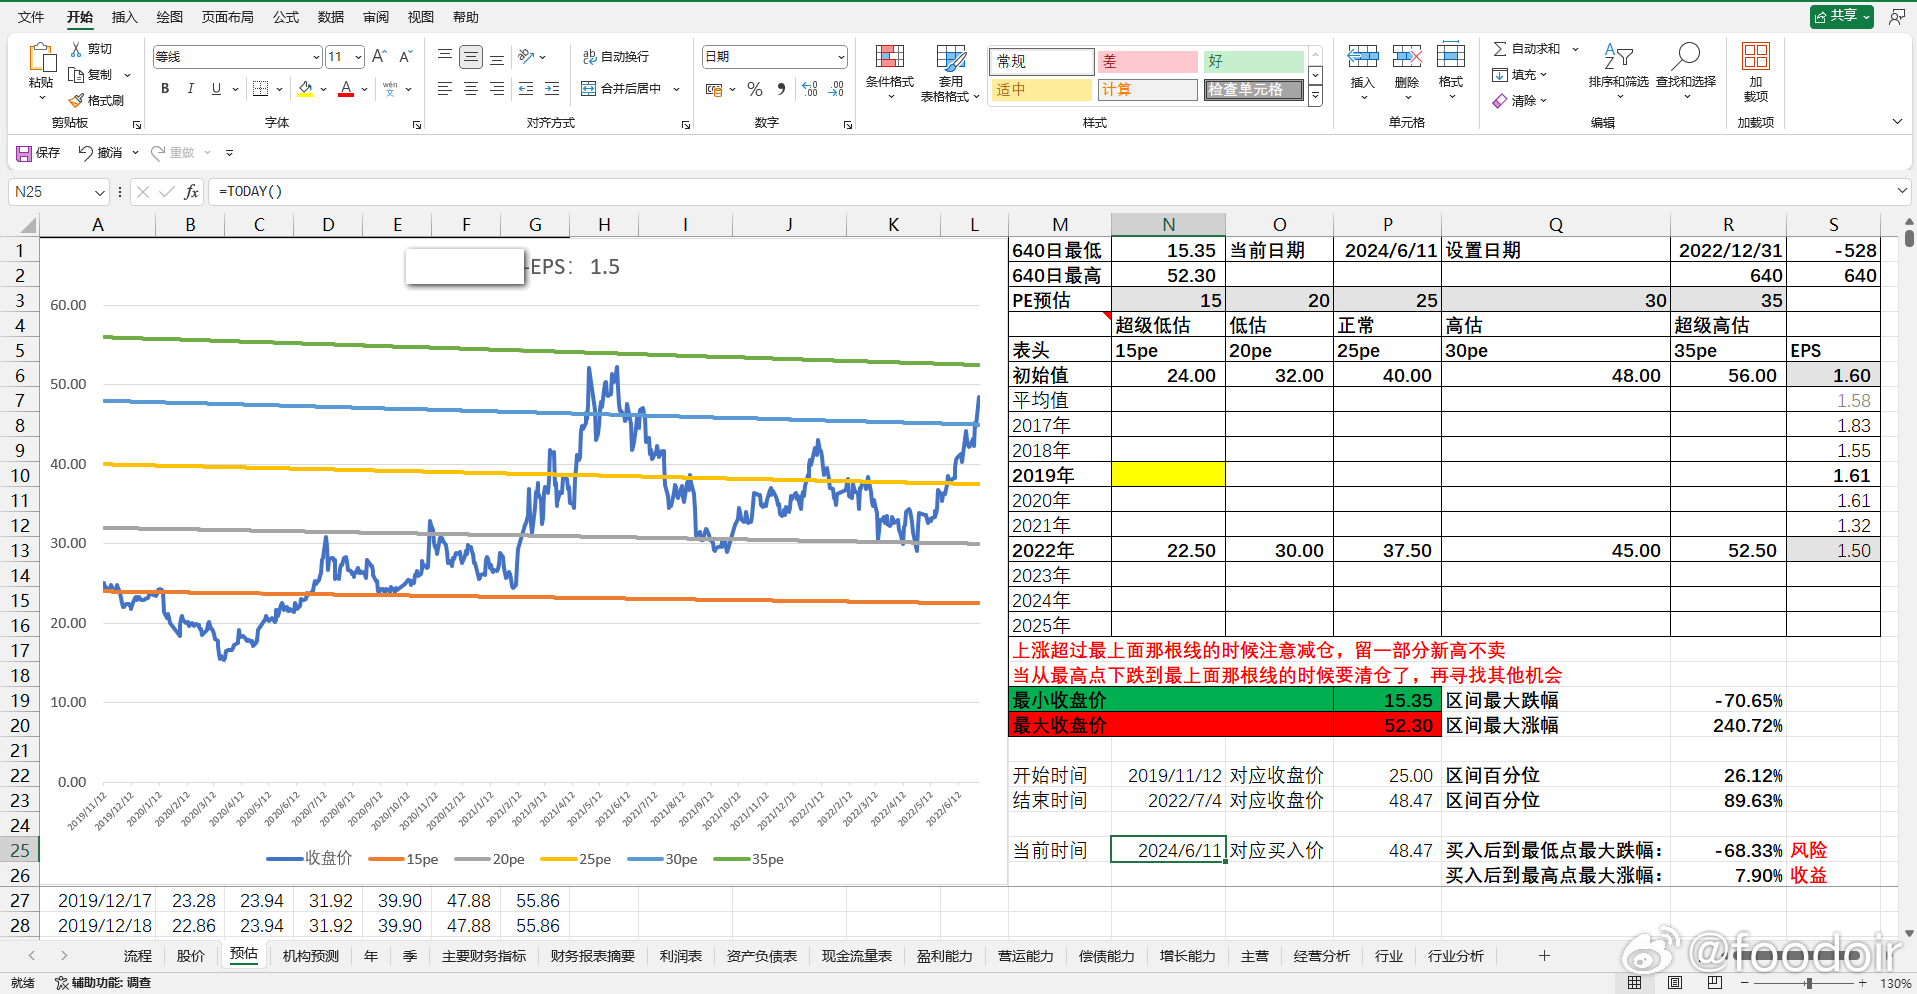Open the number format dropdown showing 日期
This screenshot has width=1917, height=994.
point(841,57)
